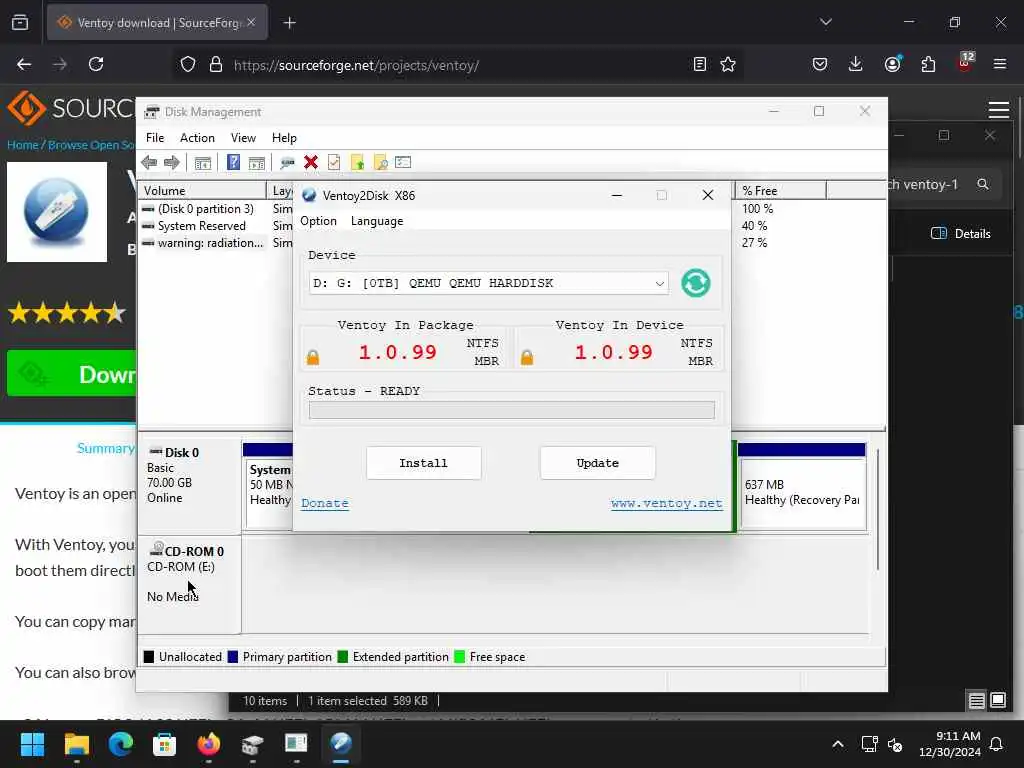Open the Firefox application menu
Image resolution: width=1024 pixels, height=768 pixels.
(x=999, y=64)
